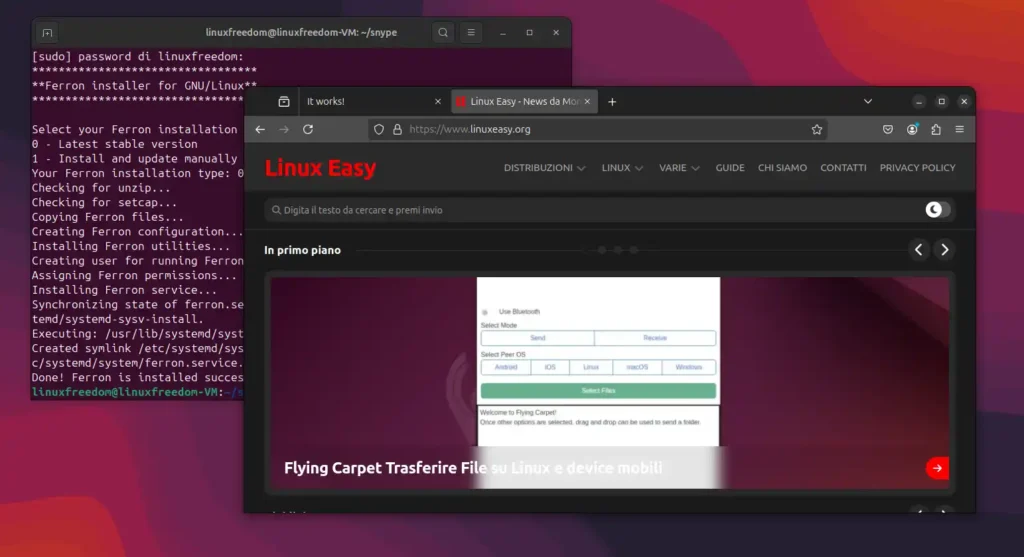This screenshot has width=1024, height=557.
Task: Open the Firefox account icon
Action: coord(912,129)
